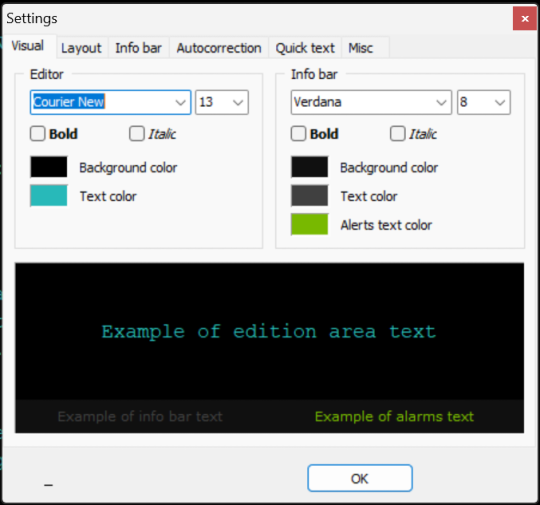Open the Editor font size dropdown showing 13
The image size is (540, 505).
pos(222,102)
